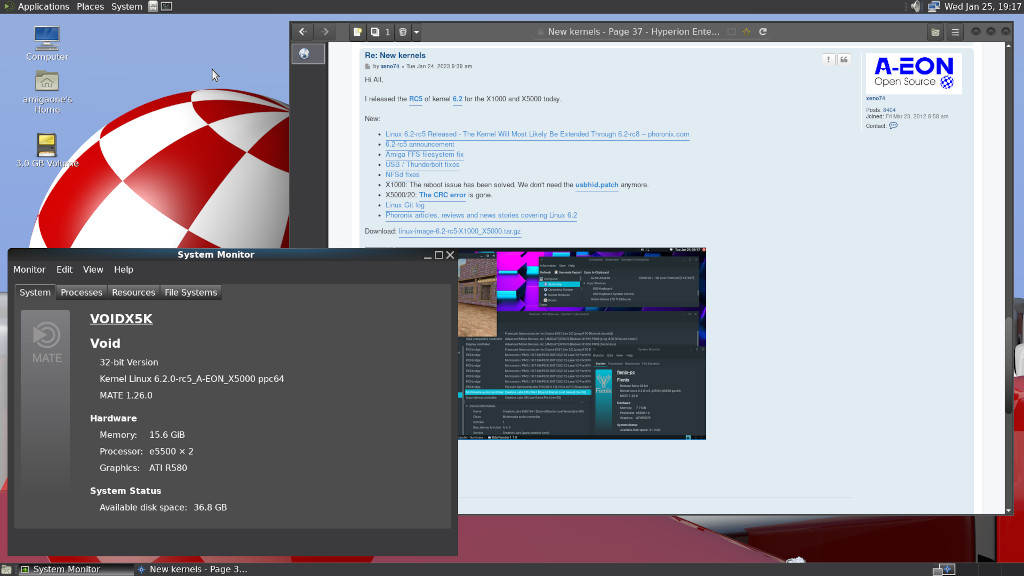This screenshot has height=576, width=1024.
Task: Select the Computer desktop icon
Action: pyautogui.click(x=46, y=43)
